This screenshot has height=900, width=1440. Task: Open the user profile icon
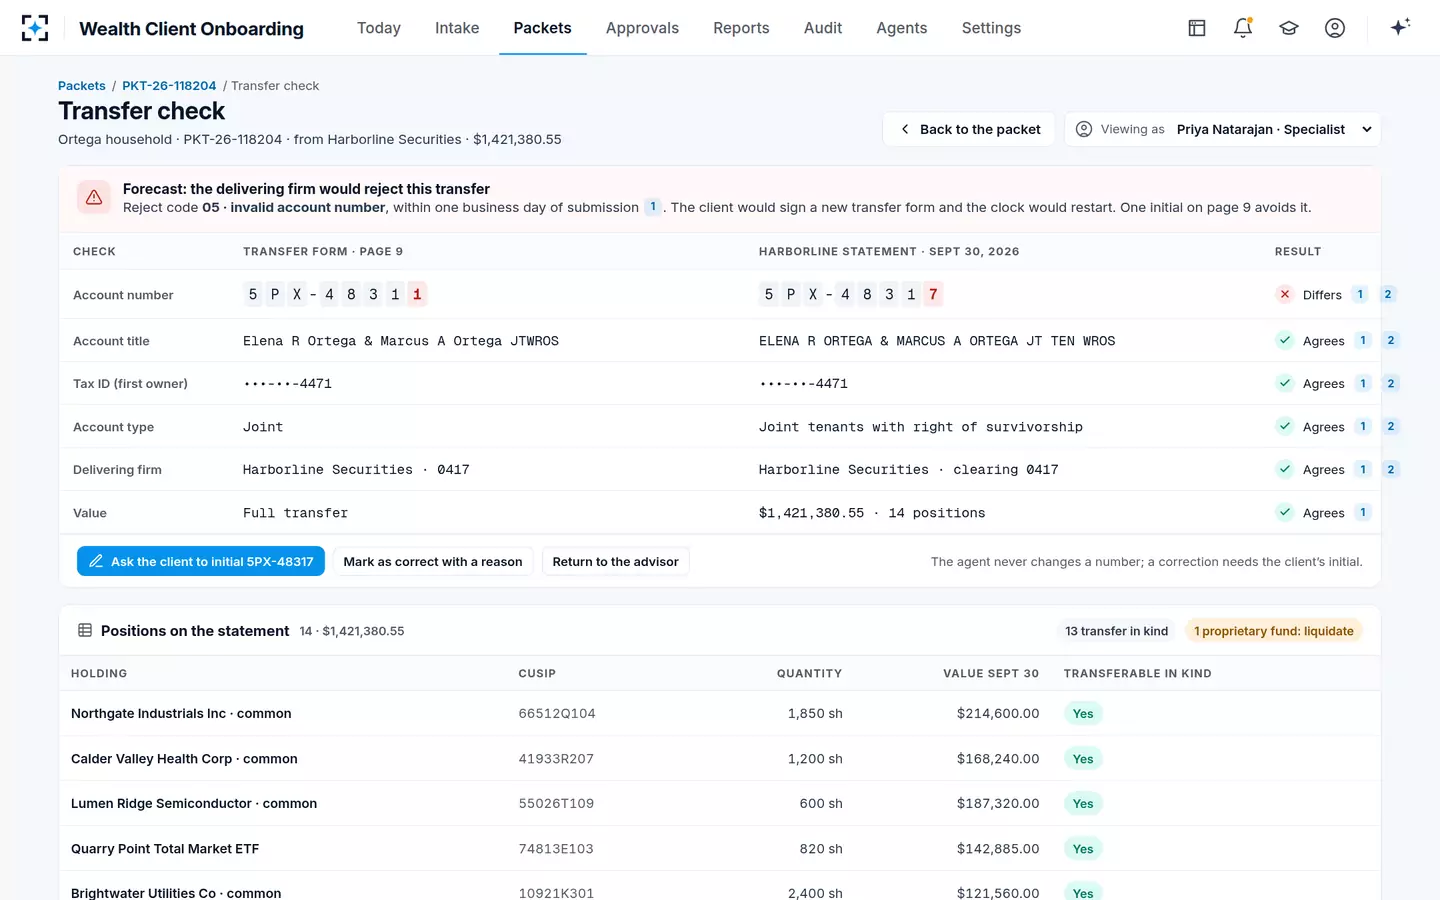coord(1335,28)
